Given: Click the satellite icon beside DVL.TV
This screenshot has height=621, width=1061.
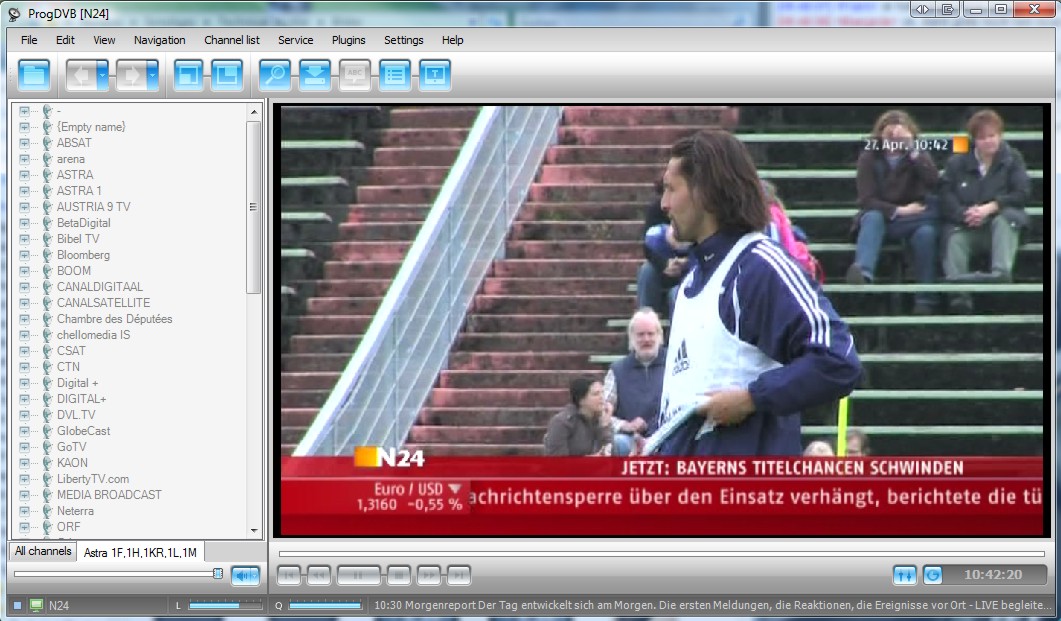Looking at the screenshot, I should click(47, 415).
